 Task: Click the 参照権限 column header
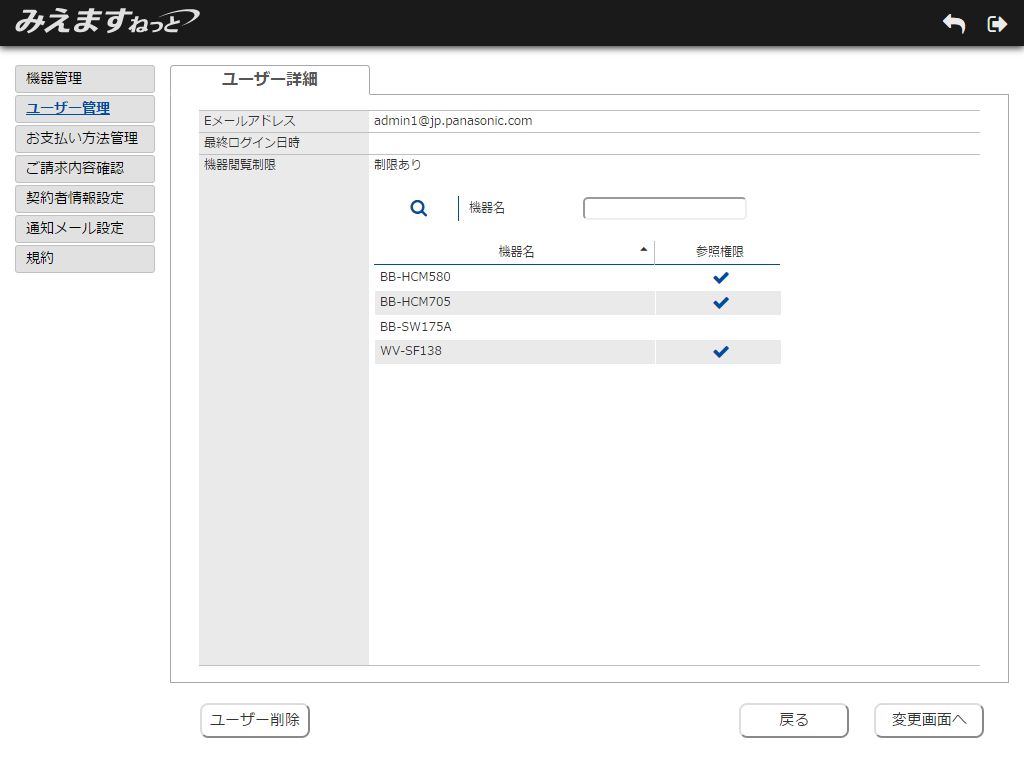(x=719, y=252)
